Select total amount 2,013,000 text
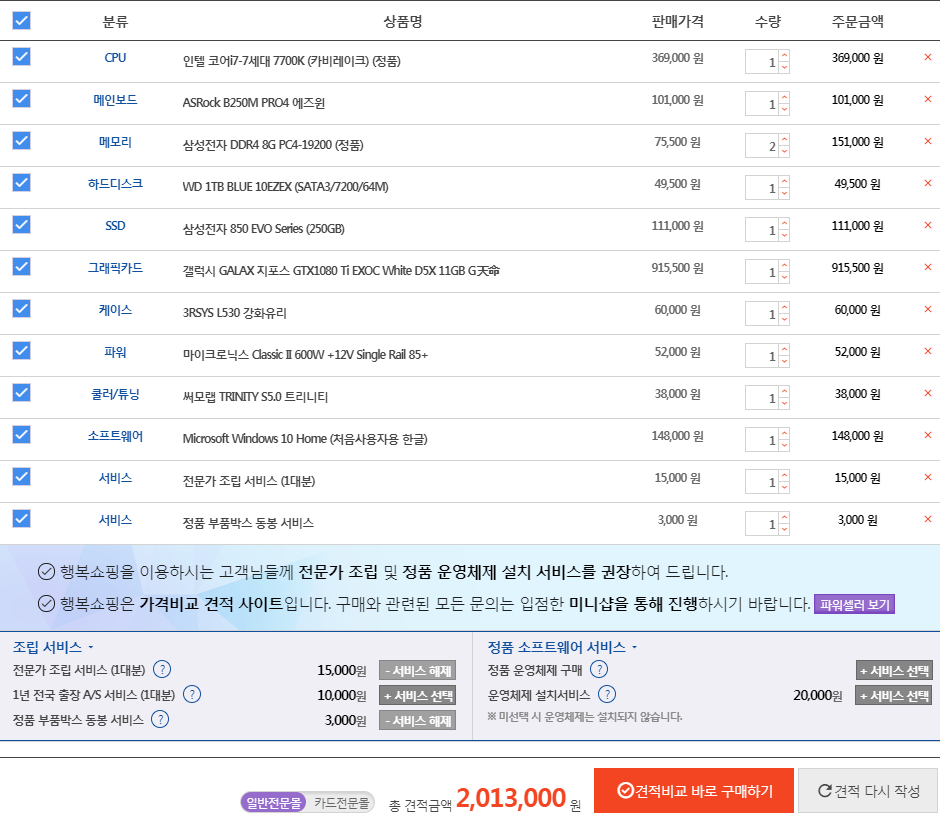Image resolution: width=940 pixels, height=822 pixels. [x=511, y=798]
